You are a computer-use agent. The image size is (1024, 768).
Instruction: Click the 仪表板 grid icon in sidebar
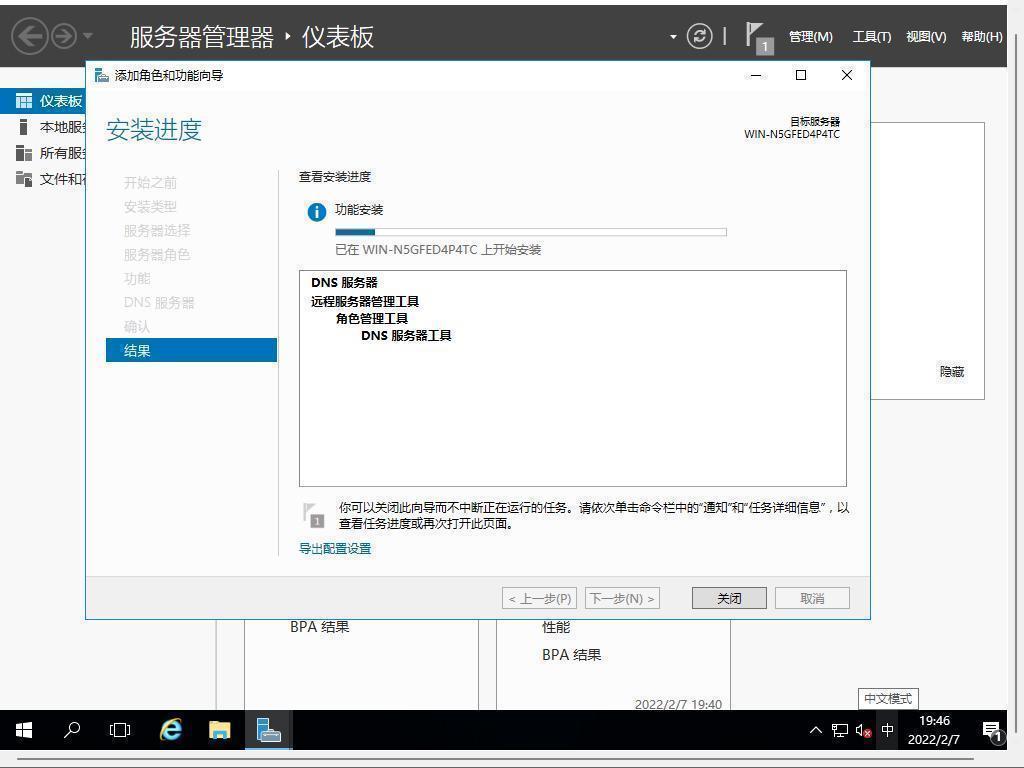(x=24, y=101)
